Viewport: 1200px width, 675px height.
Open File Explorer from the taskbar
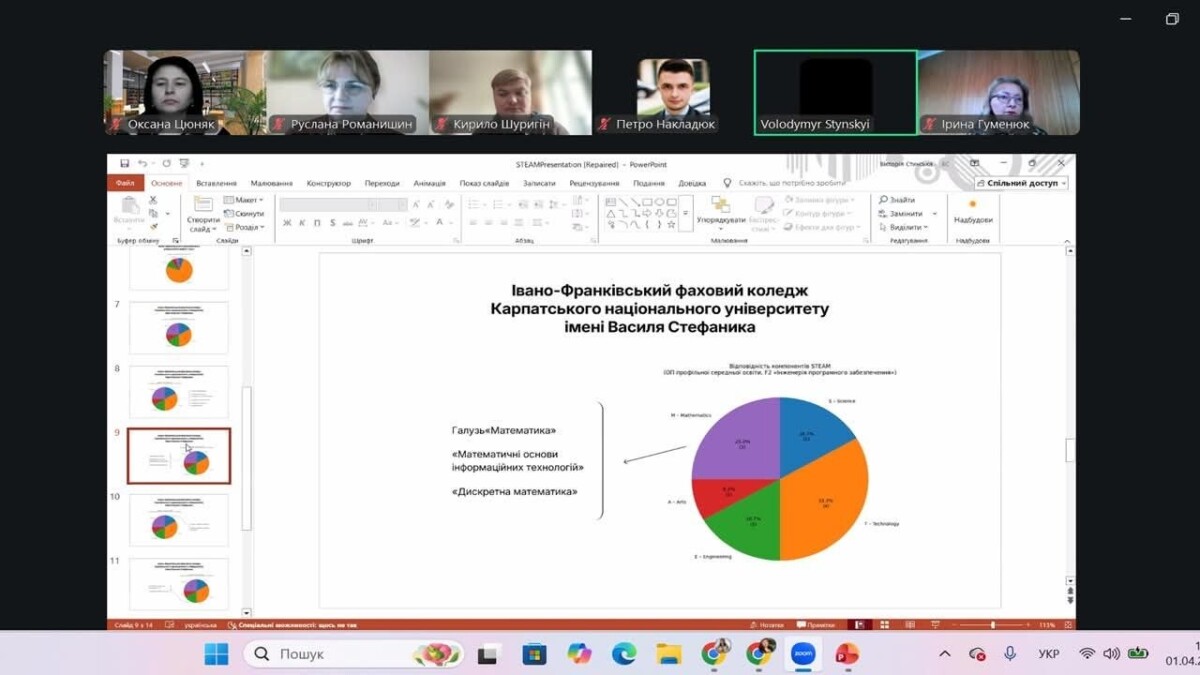668,654
